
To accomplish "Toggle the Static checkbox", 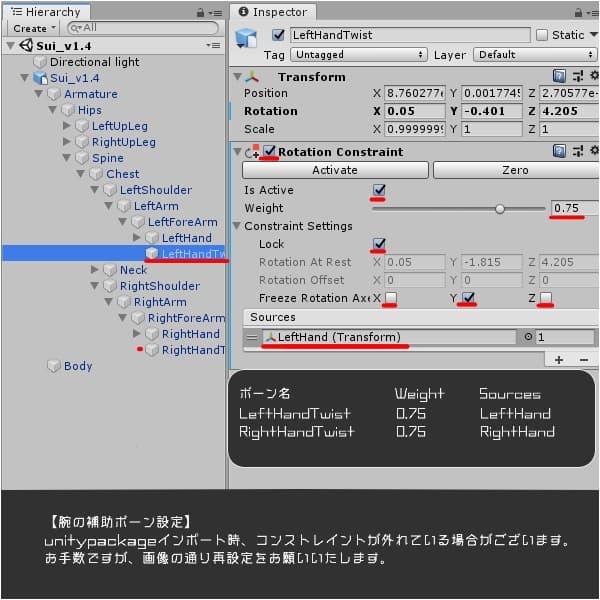I will click(542, 35).
